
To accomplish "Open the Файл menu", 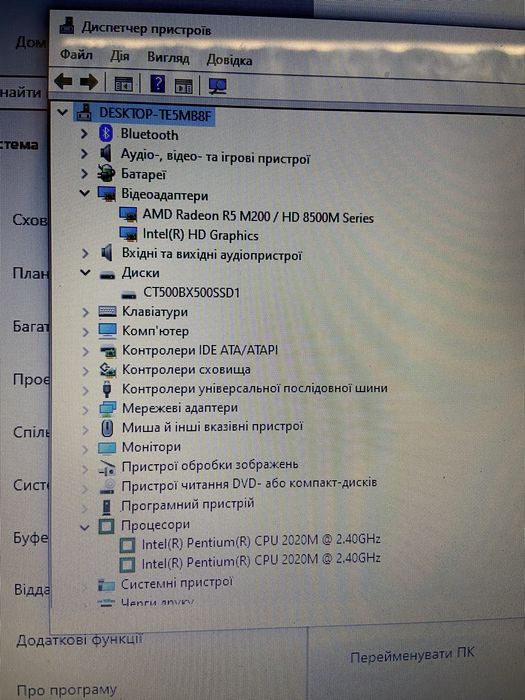I will coord(76,54).
